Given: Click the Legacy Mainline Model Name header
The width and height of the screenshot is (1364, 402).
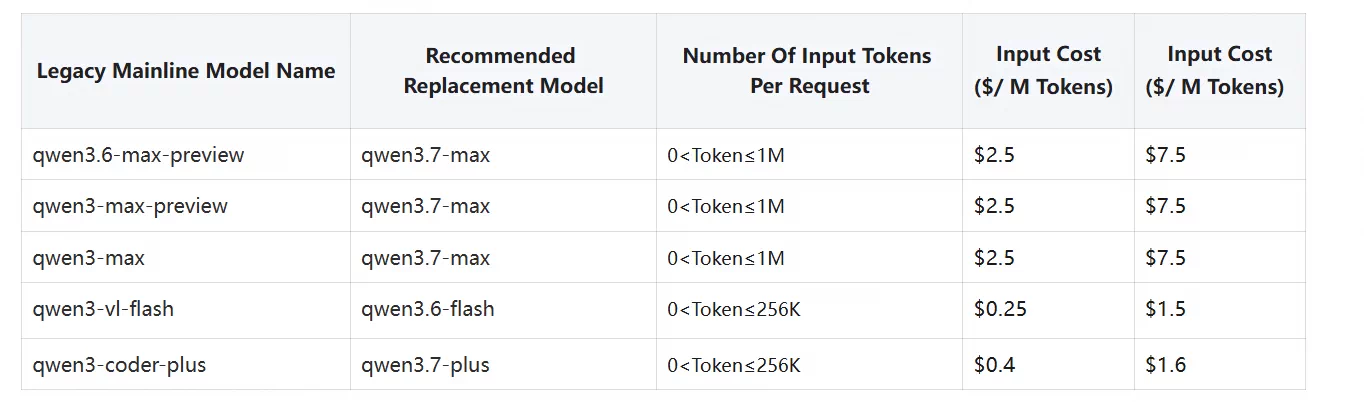Looking at the screenshot, I should point(186,71).
